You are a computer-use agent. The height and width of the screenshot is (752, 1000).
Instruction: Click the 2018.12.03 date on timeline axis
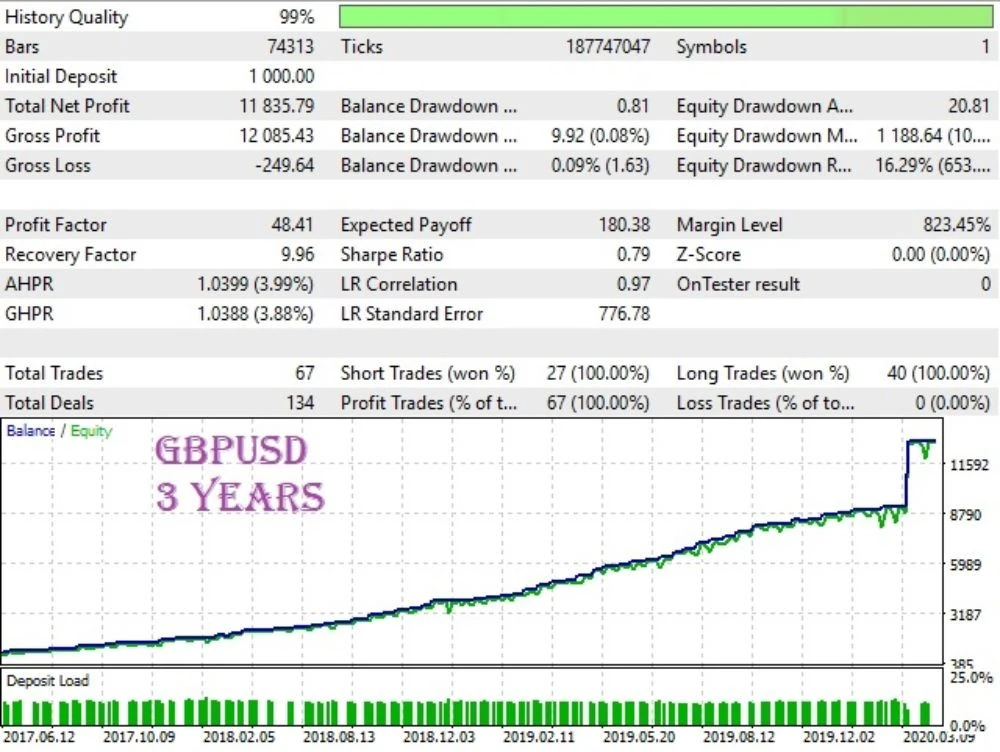(x=439, y=737)
